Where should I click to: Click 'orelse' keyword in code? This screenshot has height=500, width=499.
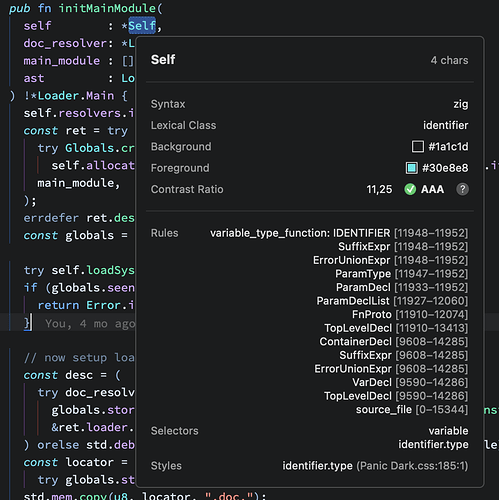coord(58,445)
